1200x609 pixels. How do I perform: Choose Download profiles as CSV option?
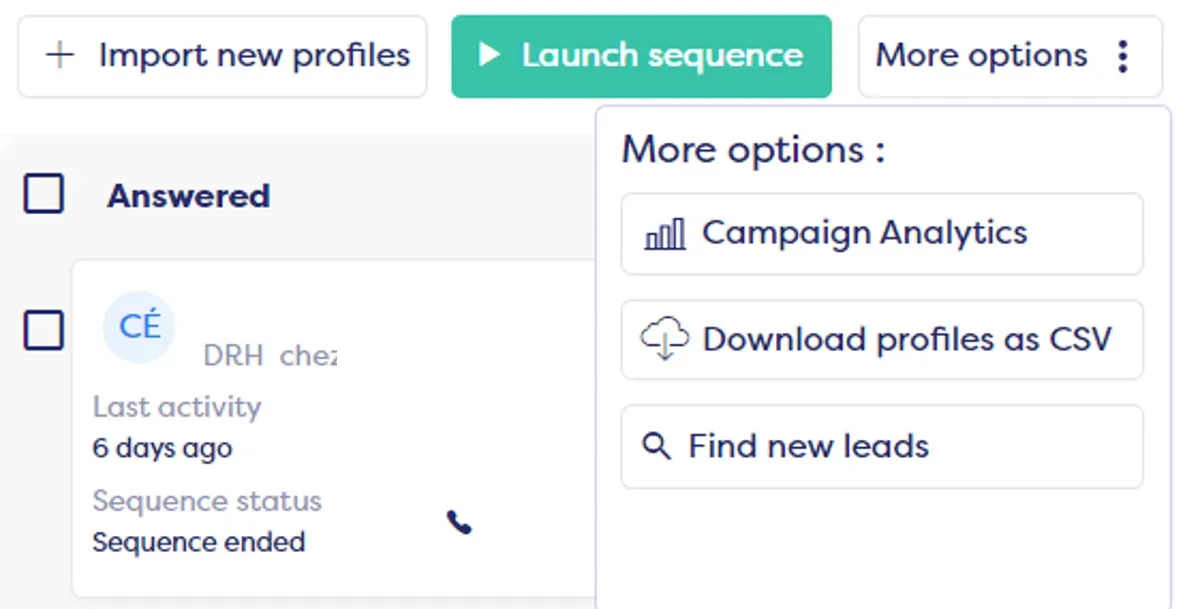(x=881, y=340)
